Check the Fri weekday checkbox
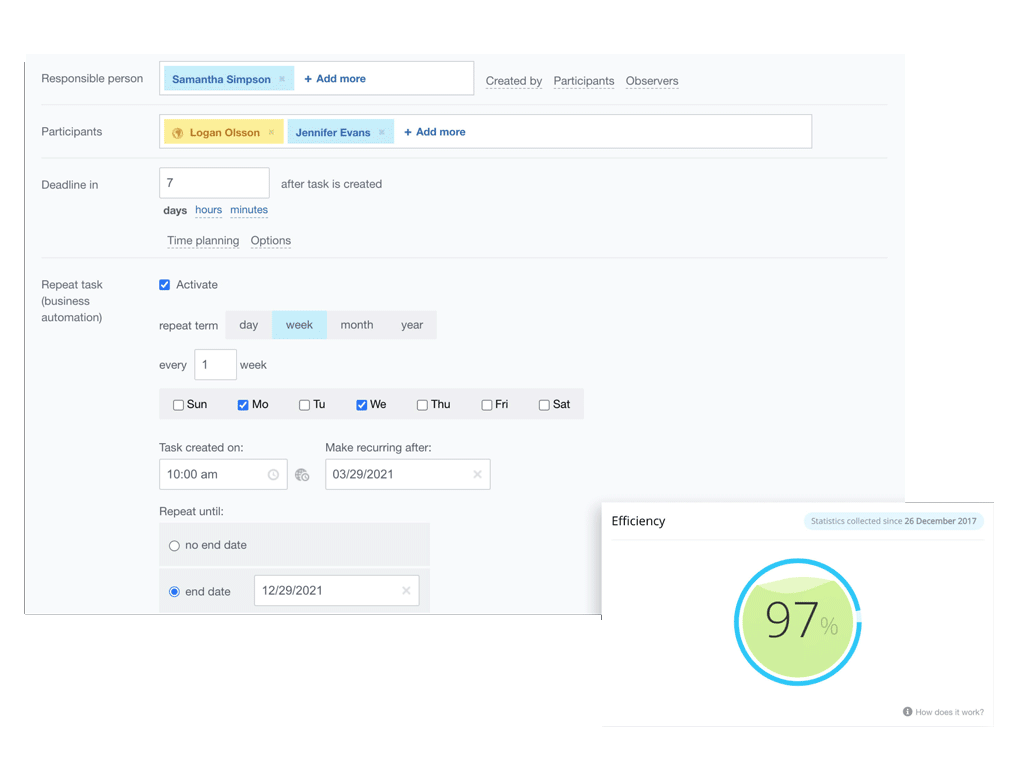 (x=487, y=405)
